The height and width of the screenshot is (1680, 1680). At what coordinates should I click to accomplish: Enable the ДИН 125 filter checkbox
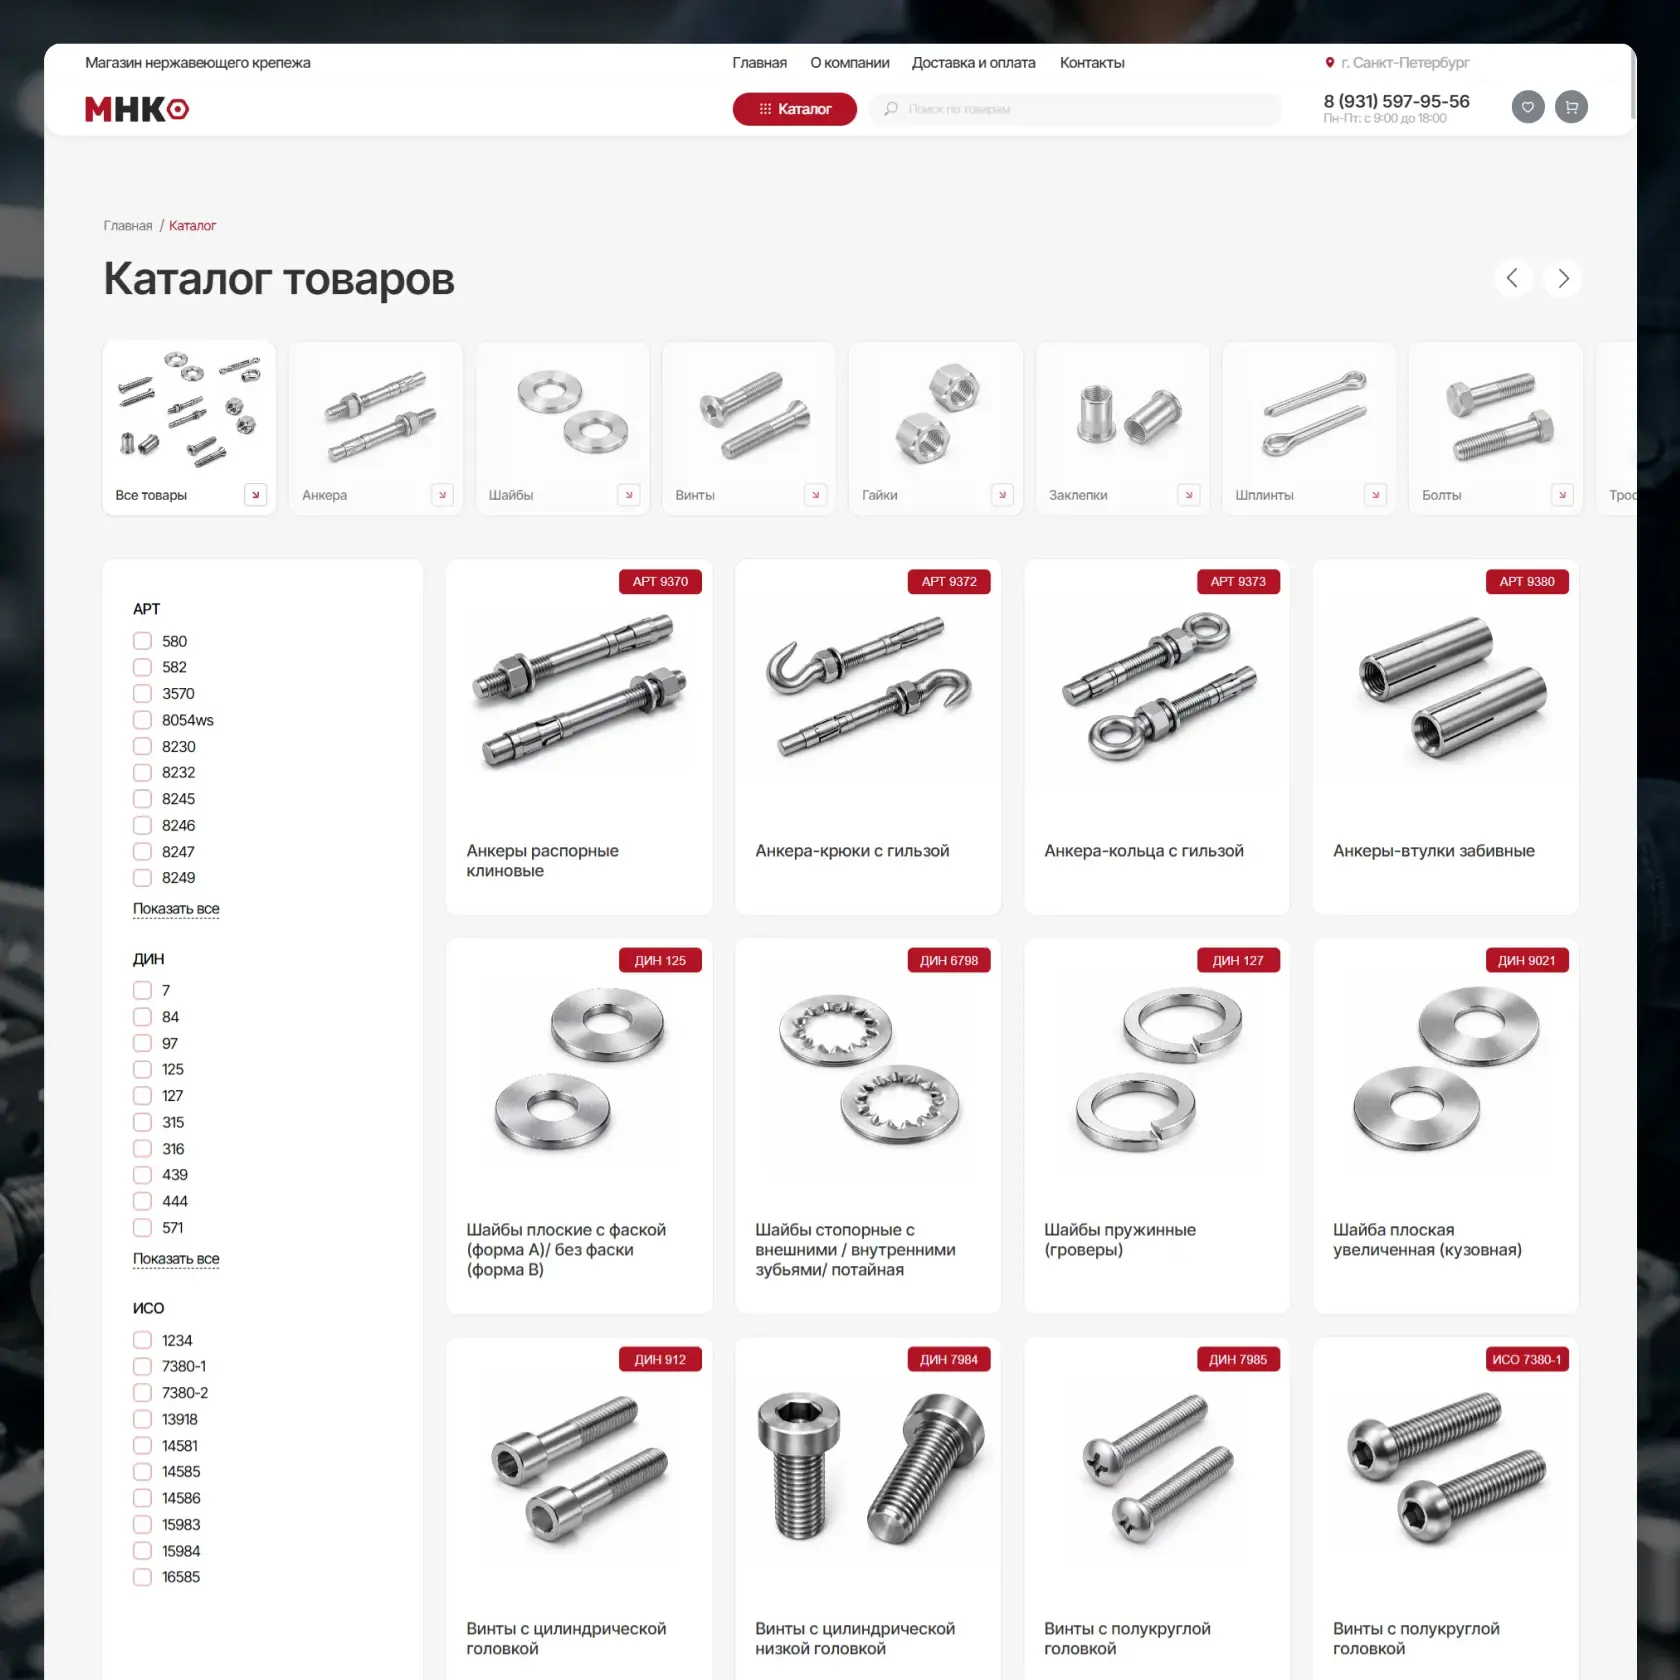pos(143,1069)
